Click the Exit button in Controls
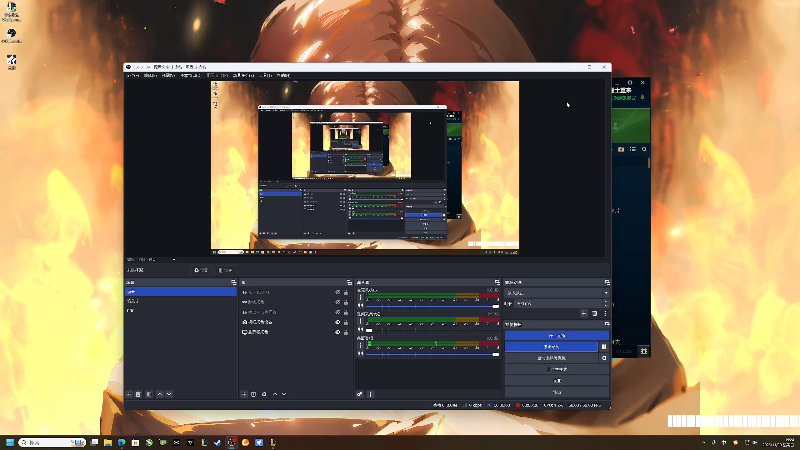Screen dimensions: 800x450 (x=557, y=392)
